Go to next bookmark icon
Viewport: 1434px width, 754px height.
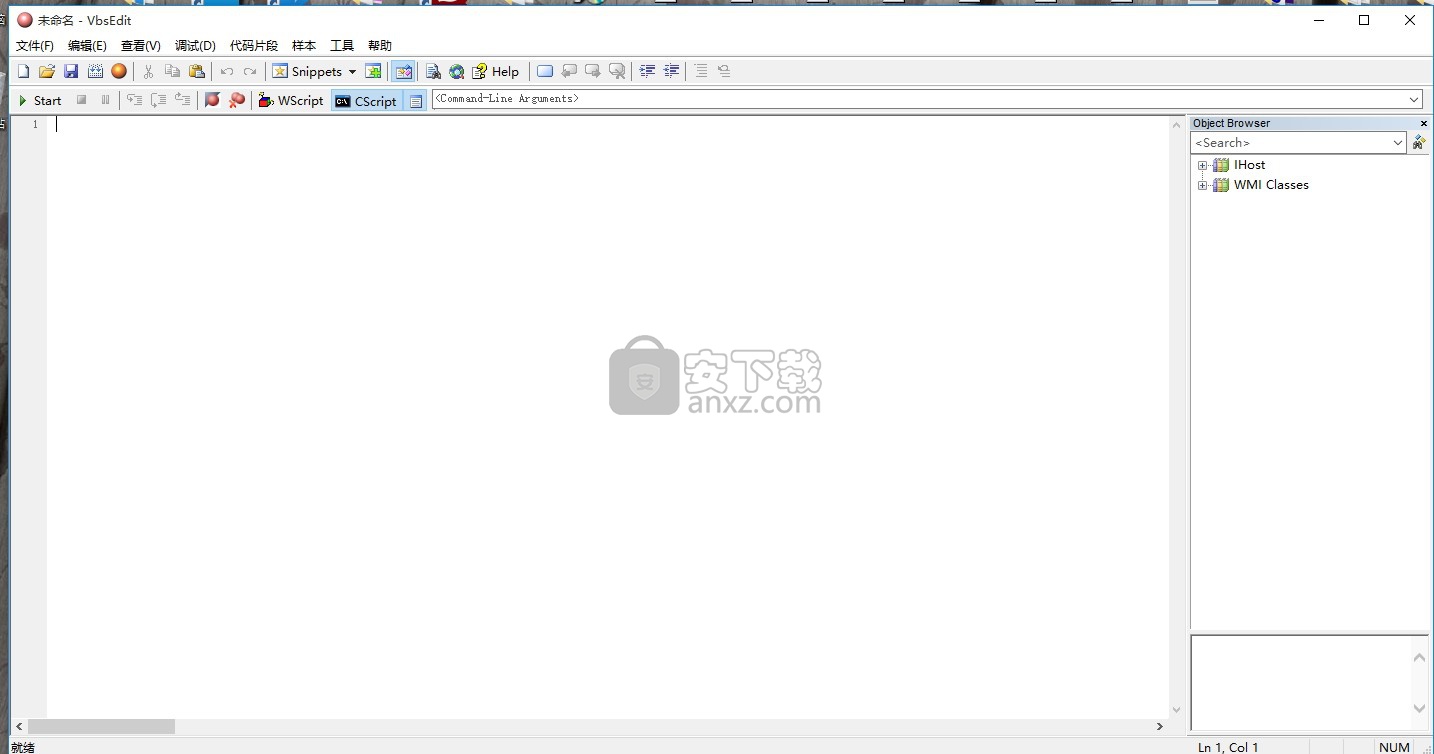[593, 71]
